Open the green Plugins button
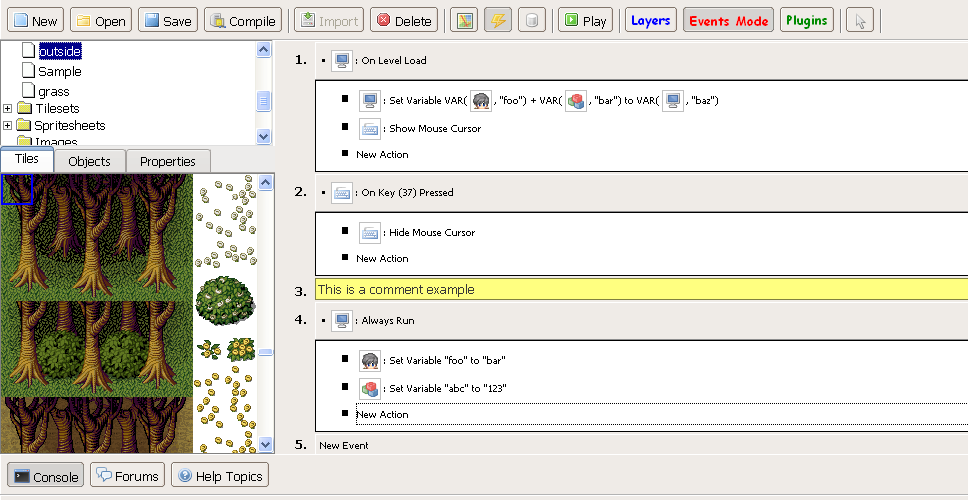 pyautogui.click(x=807, y=20)
